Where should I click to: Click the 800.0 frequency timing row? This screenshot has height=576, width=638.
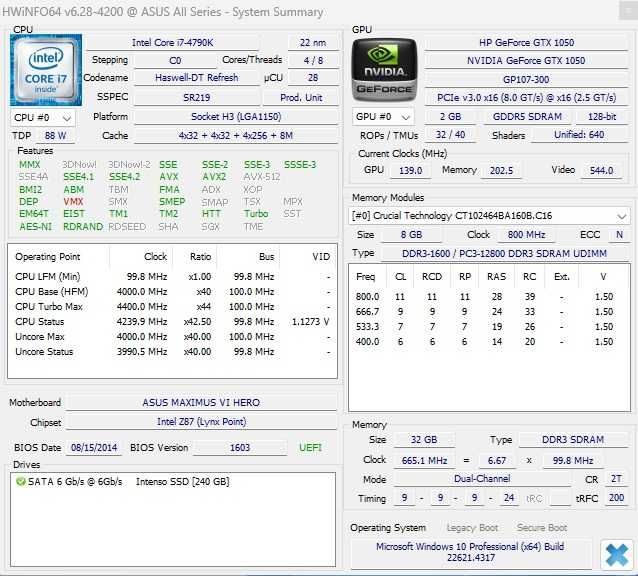click(489, 297)
